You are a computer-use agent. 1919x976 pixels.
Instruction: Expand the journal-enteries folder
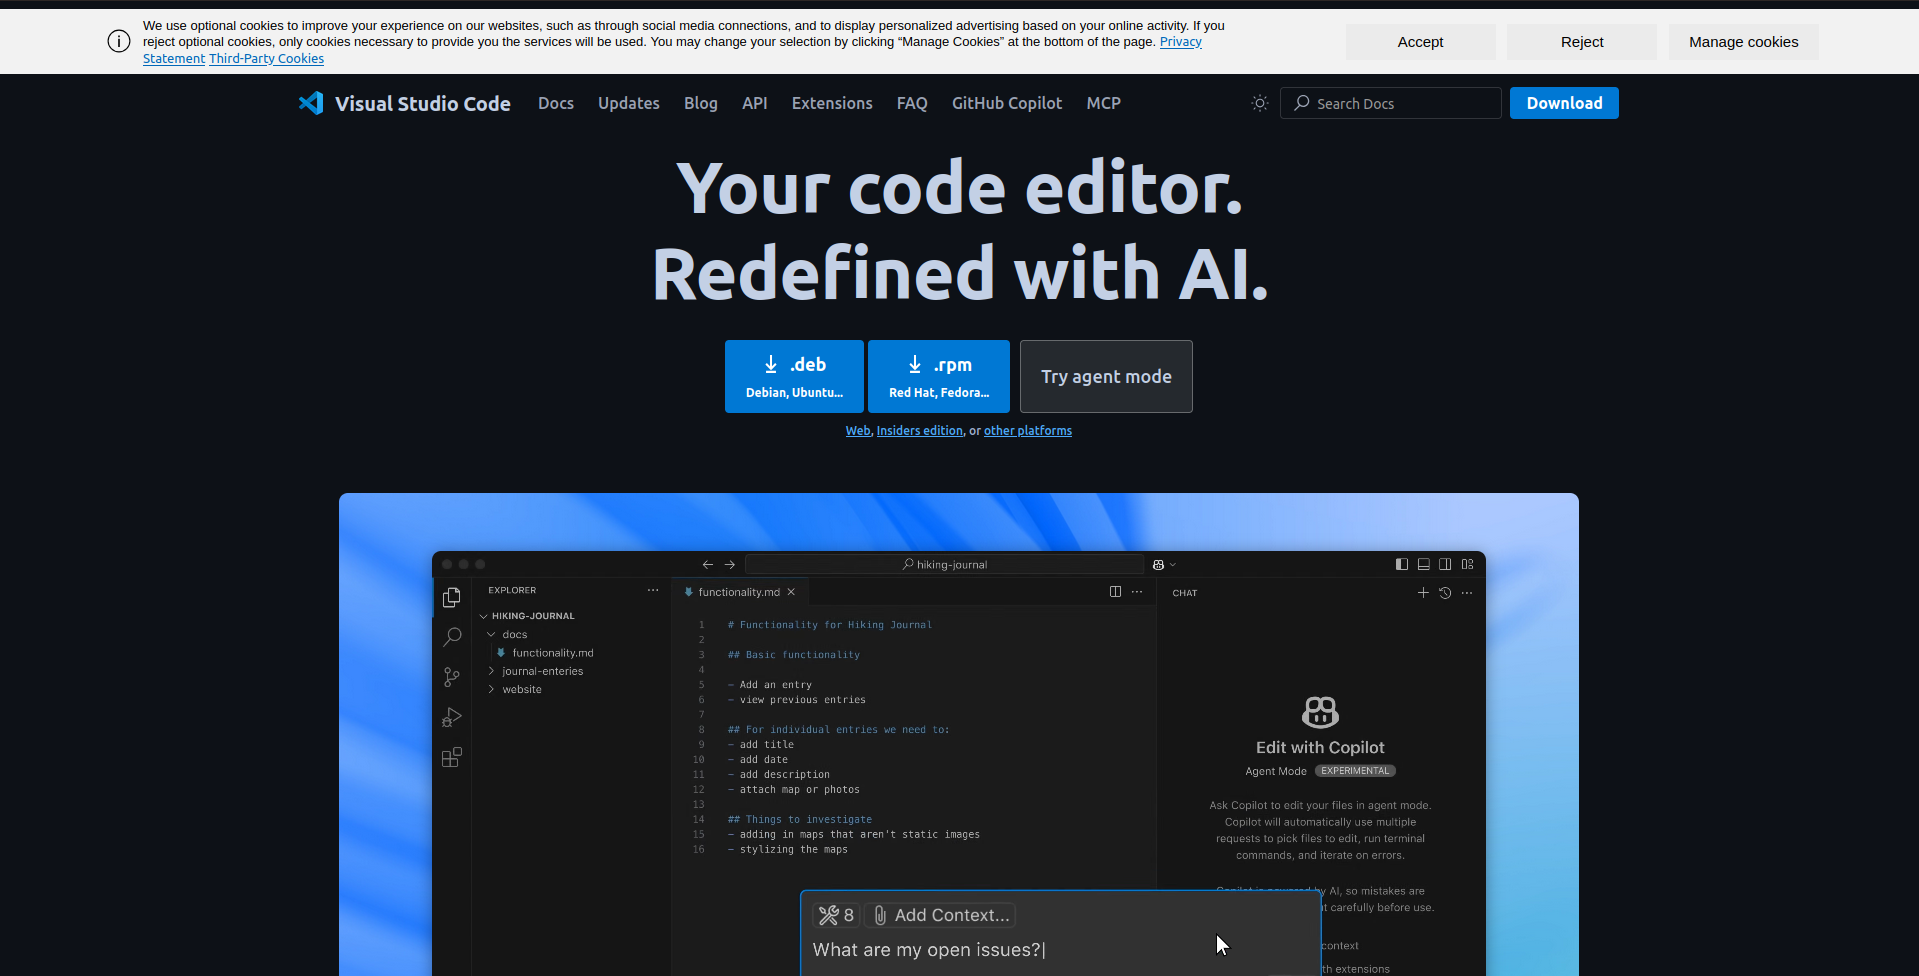(x=542, y=671)
